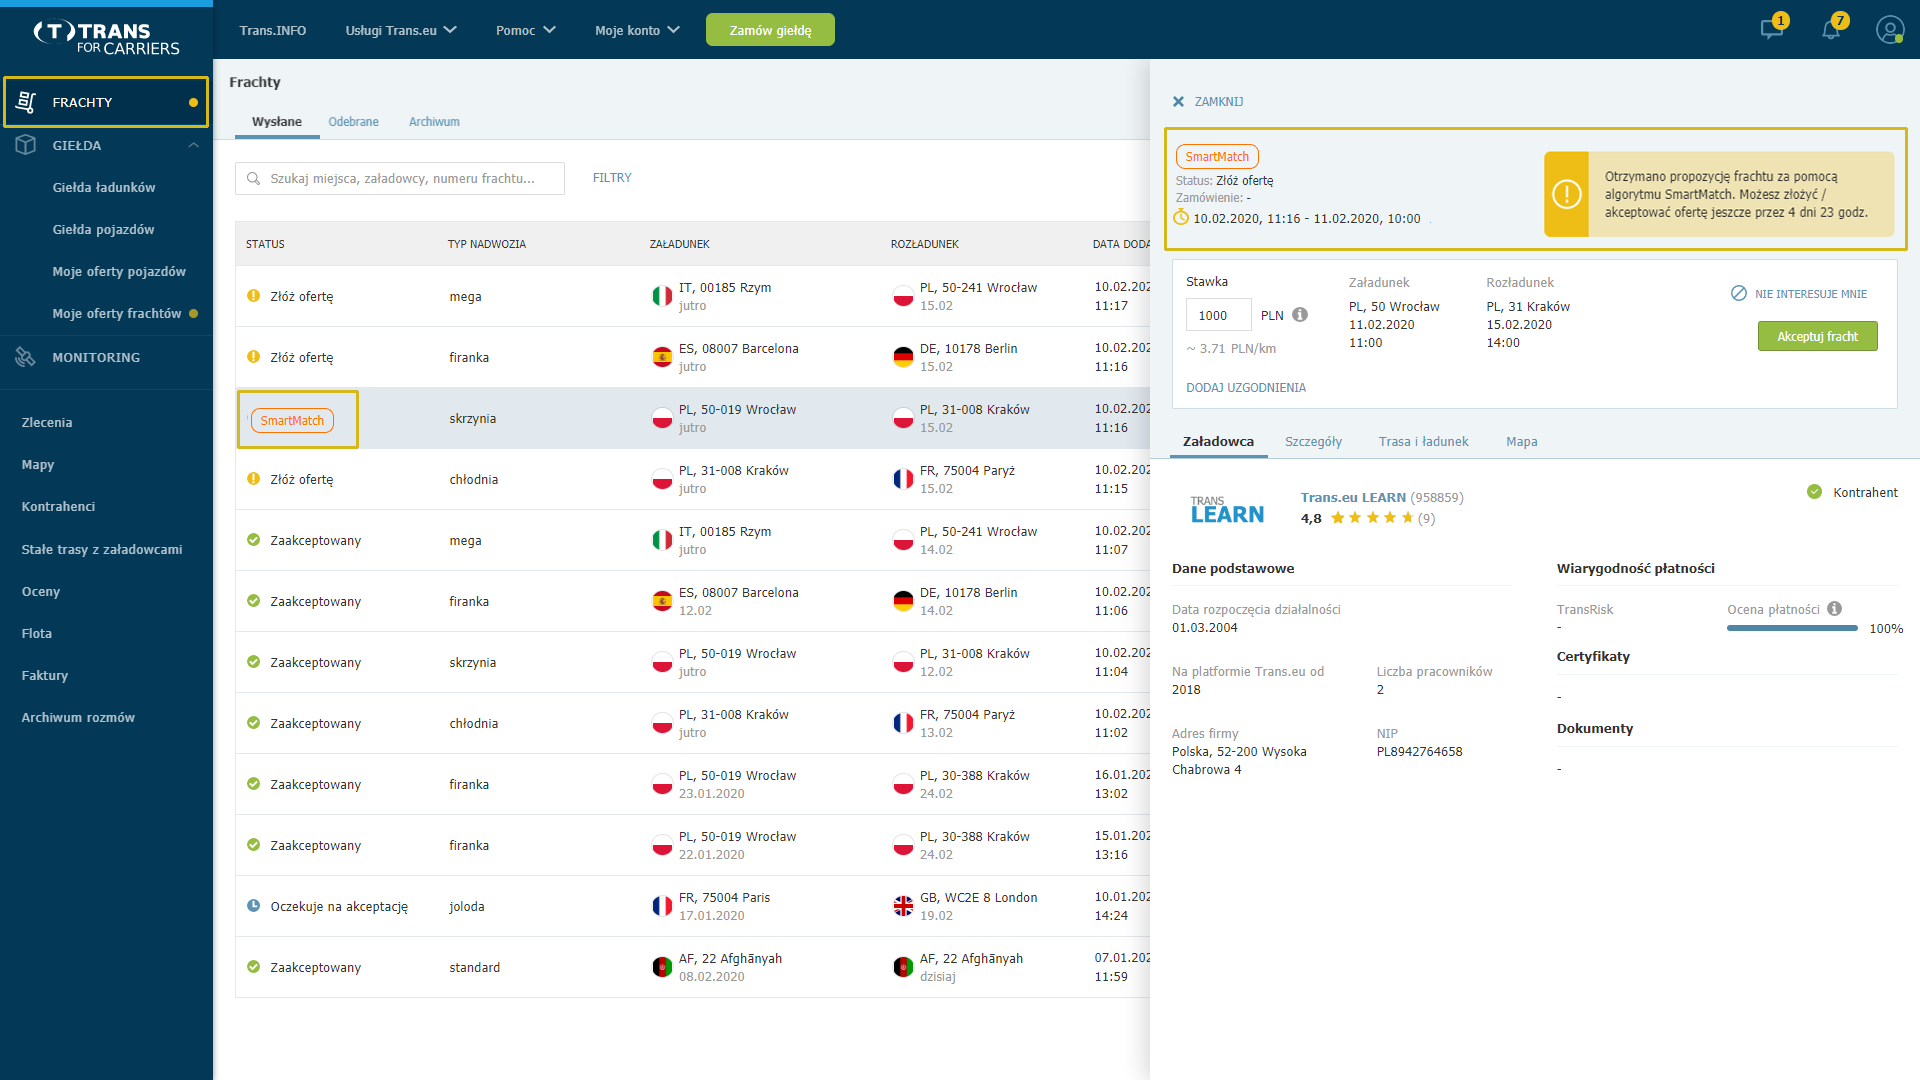Click the Afghan flag in the loading column
The height and width of the screenshot is (1080, 1920).
[662, 967]
